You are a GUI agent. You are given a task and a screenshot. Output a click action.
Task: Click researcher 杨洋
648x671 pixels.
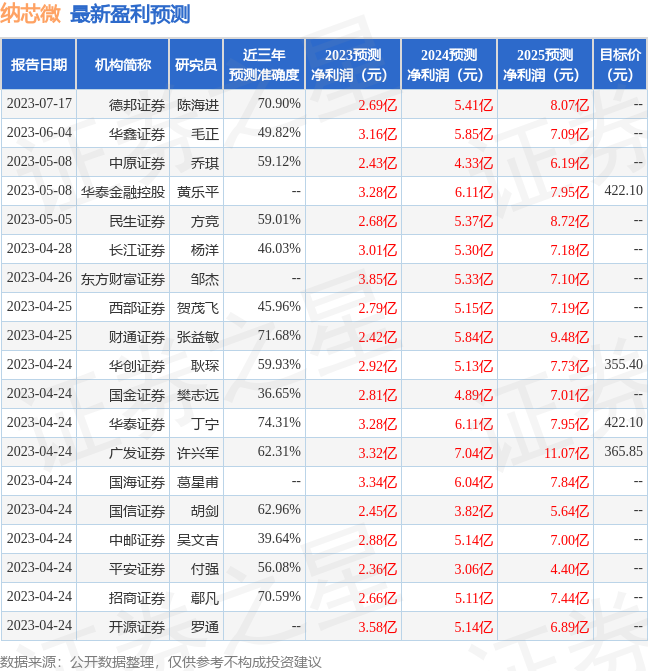point(205,250)
